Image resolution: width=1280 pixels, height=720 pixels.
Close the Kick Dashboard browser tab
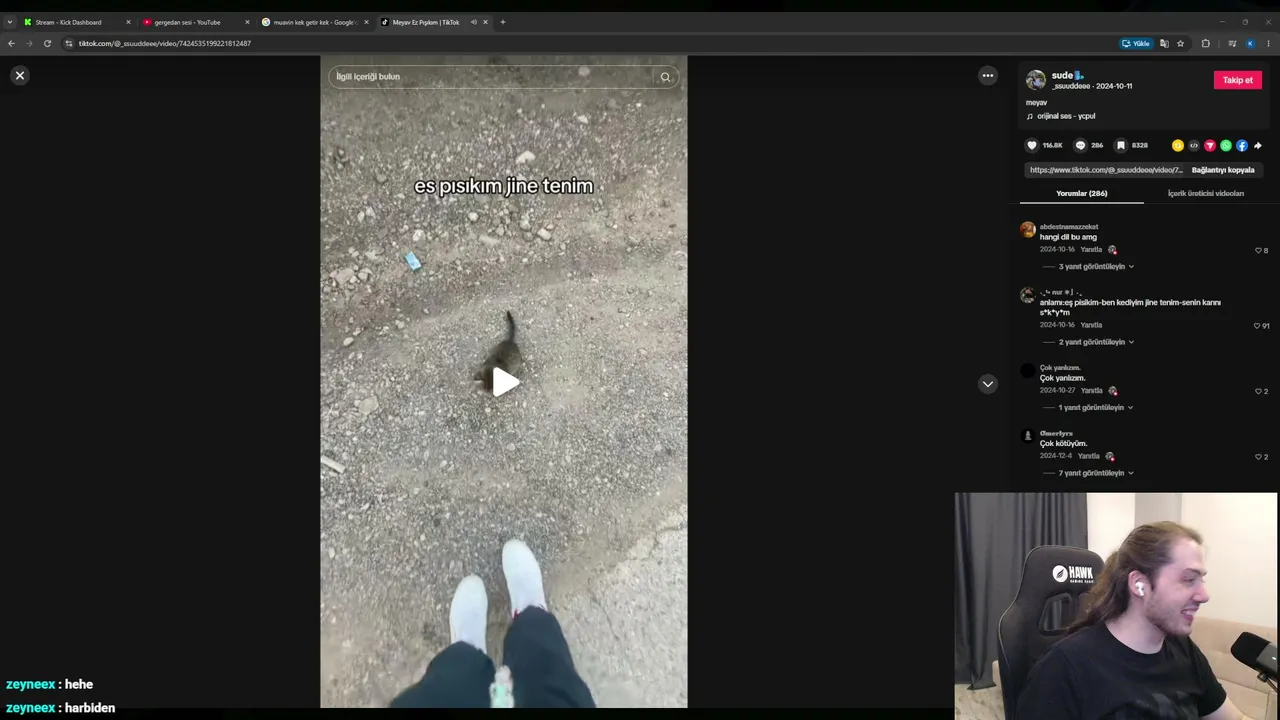(128, 22)
